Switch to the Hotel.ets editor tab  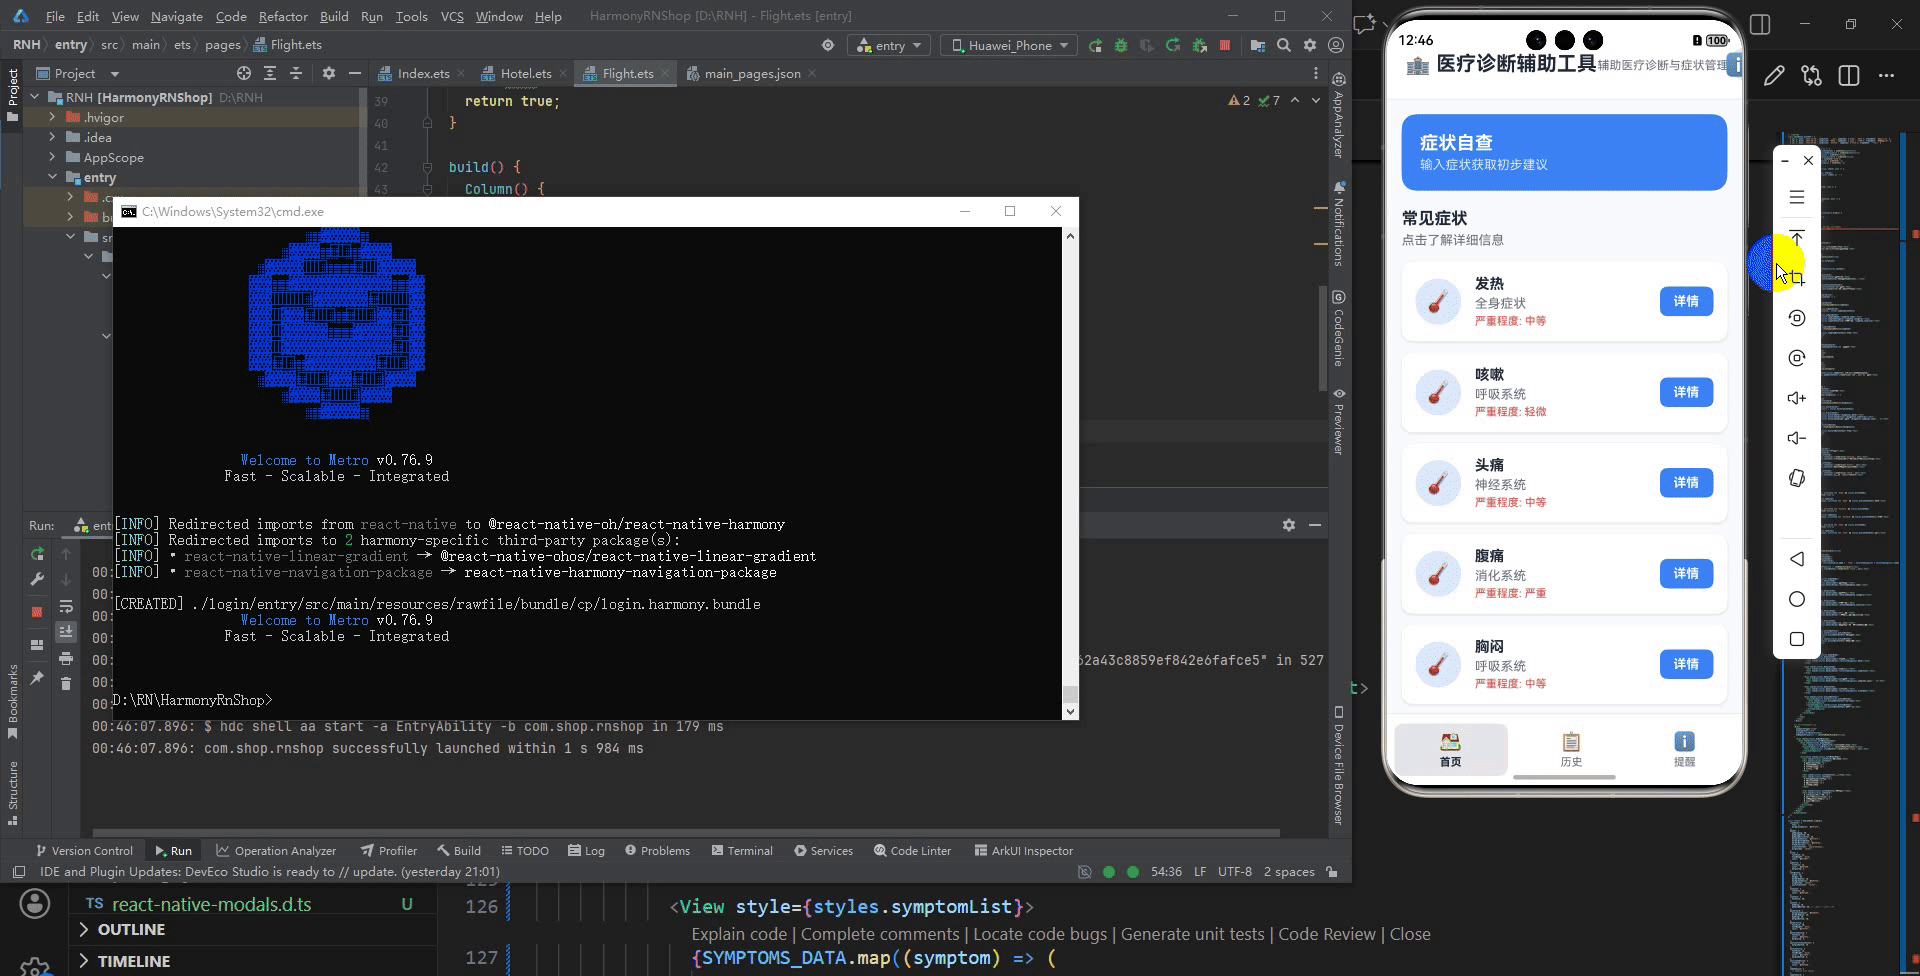click(526, 74)
